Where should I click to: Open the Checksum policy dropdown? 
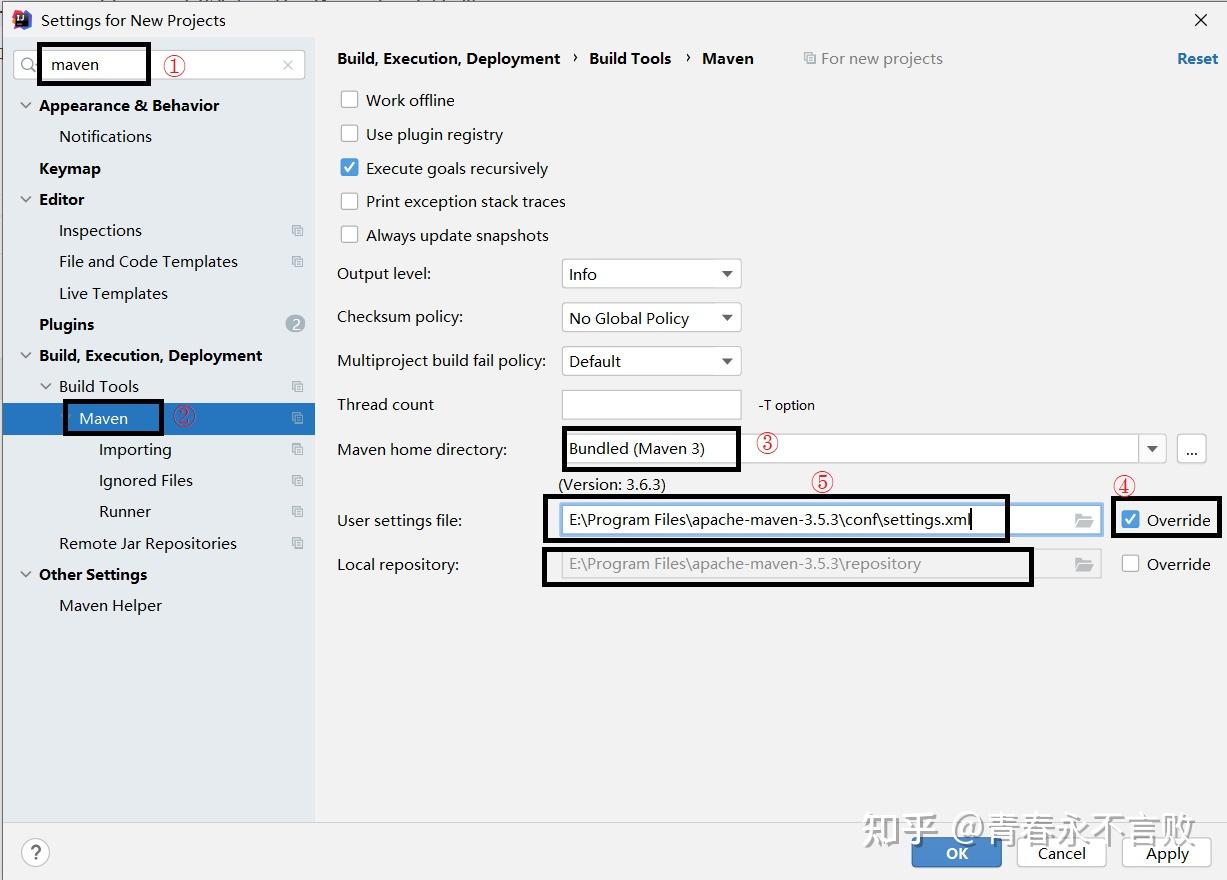pos(651,318)
